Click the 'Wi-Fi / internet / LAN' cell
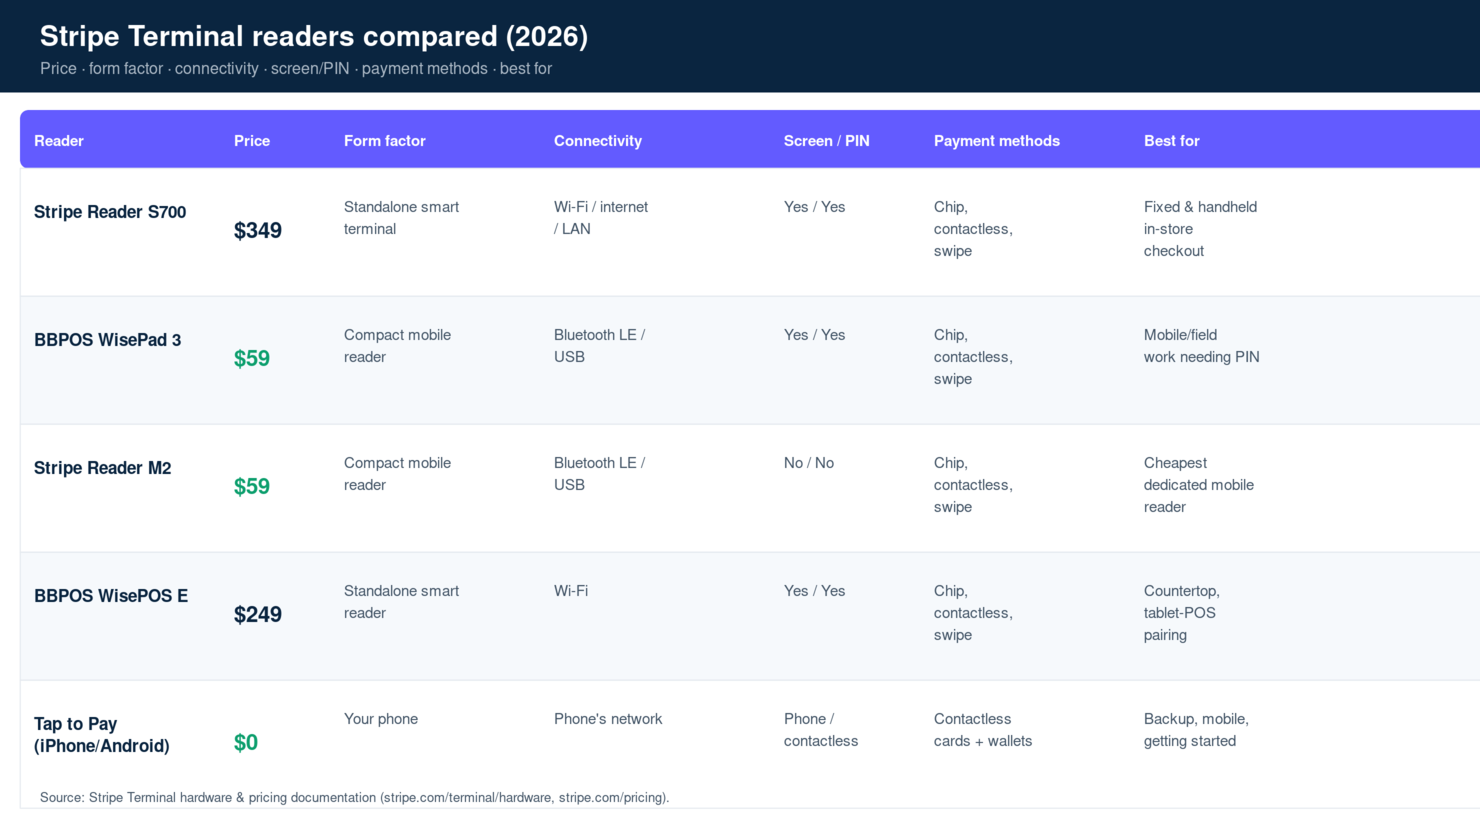1480x820 pixels. (601, 218)
